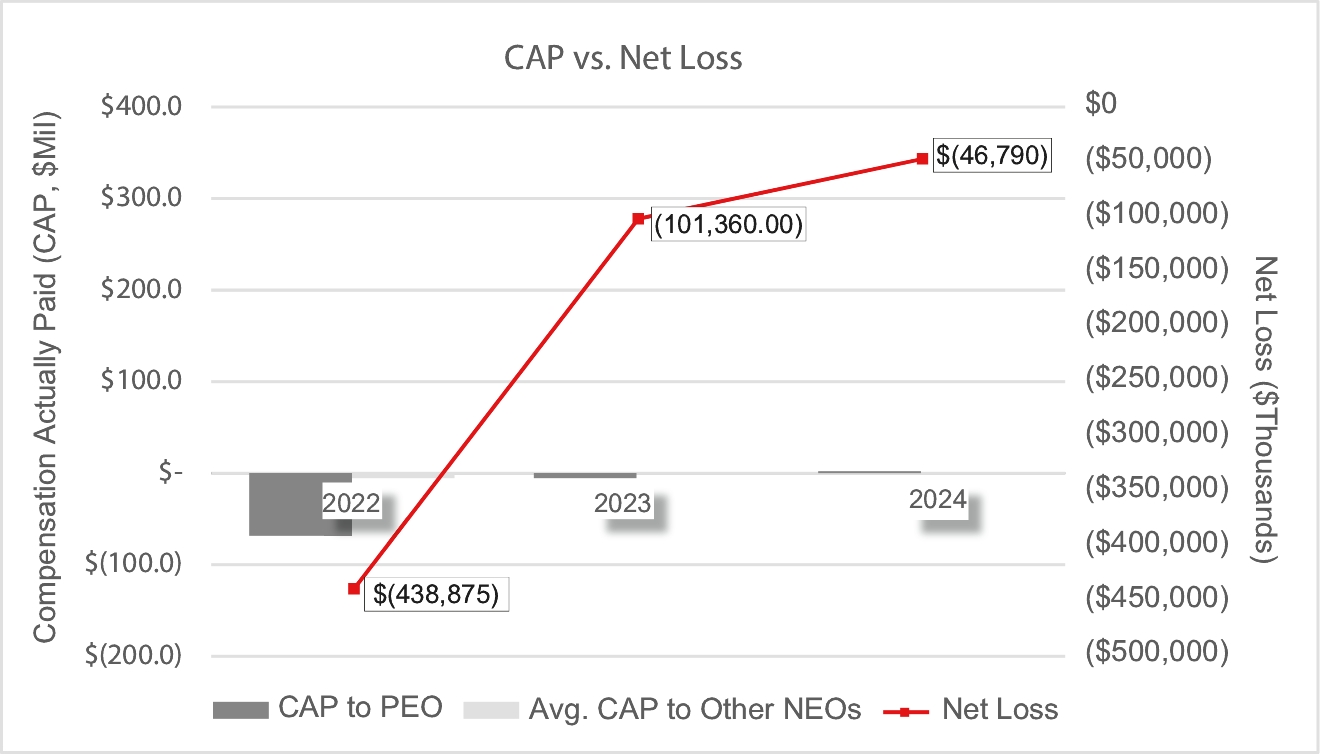
Task: Click the chart title 'CAP vs. Net Loss'
Action: point(622,58)
